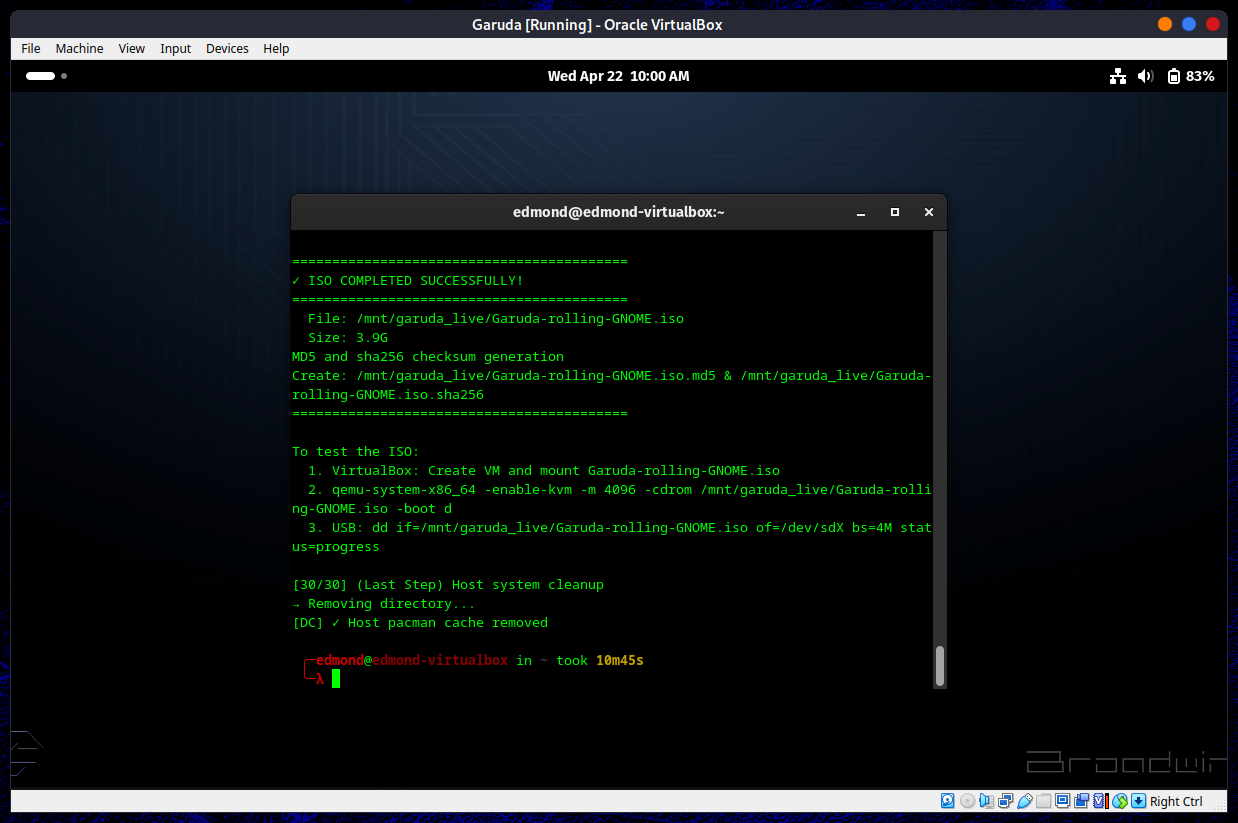1238x823 pixels.
Task: Click the CPU virtualization status icon
Action: (x=1101, y=801)
